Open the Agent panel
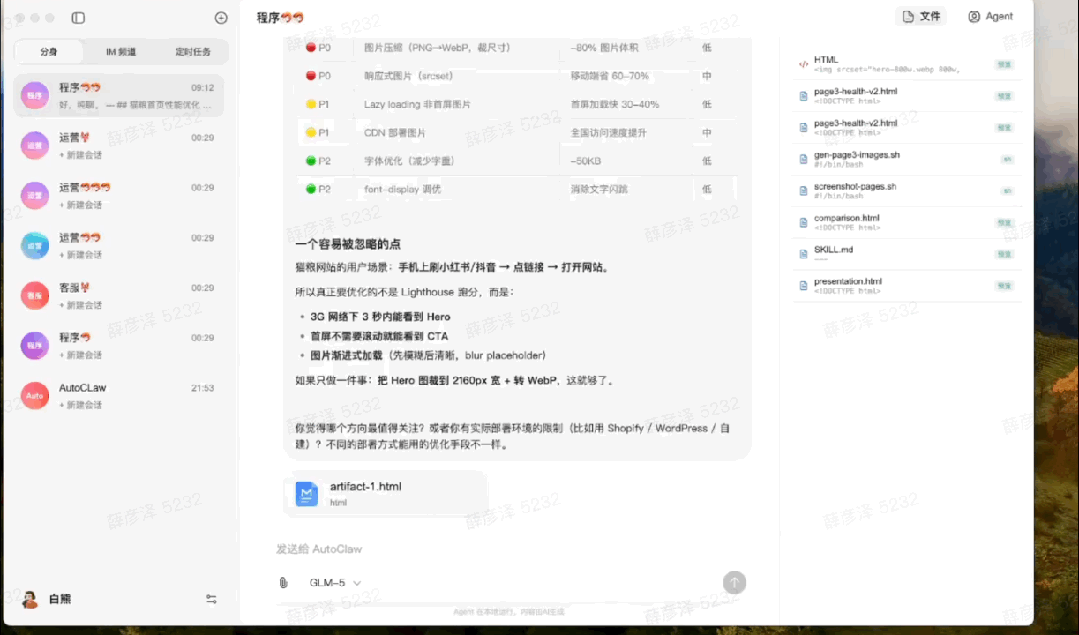Screen dimensions: 1079x635 tap(989, 16)
